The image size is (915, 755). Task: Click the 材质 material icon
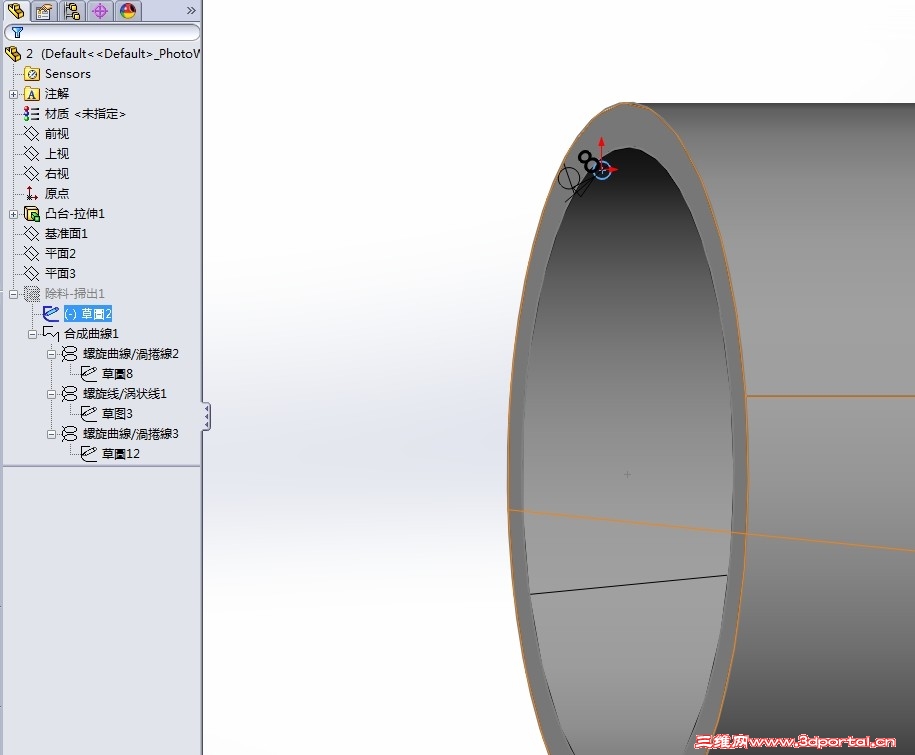[32, 114]
